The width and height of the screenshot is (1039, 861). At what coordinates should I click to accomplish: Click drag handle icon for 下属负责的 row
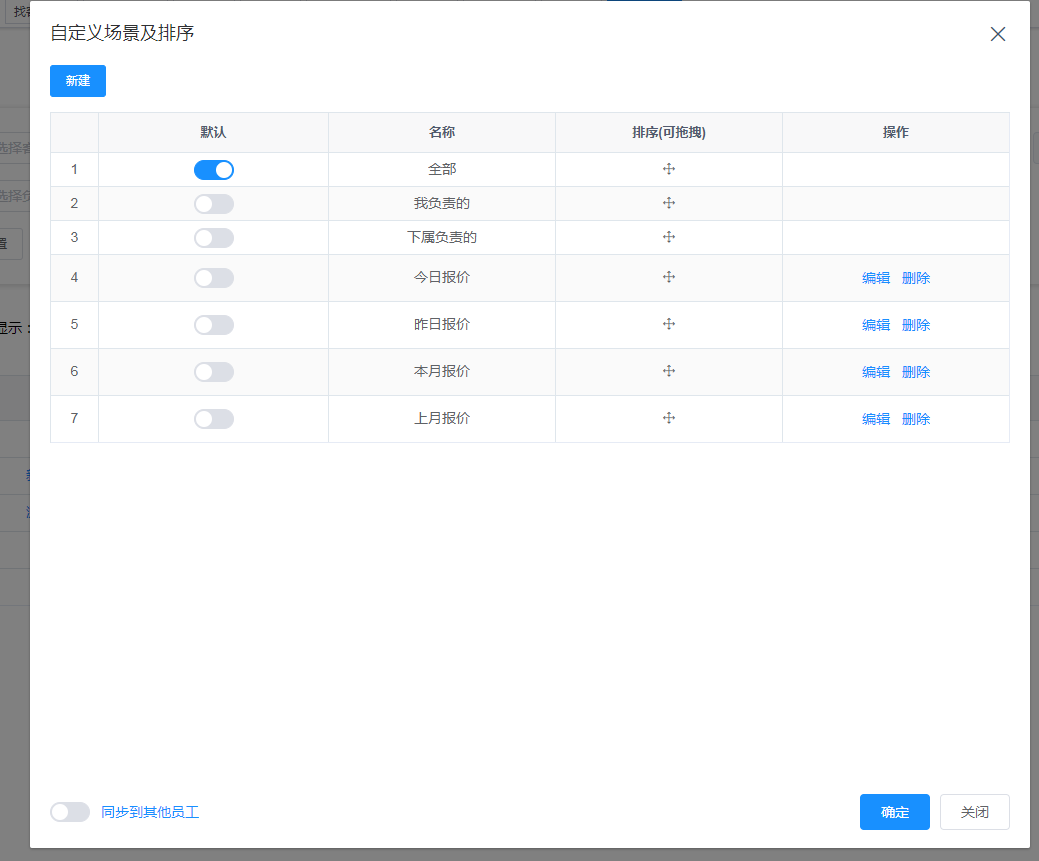click(x=669, y=238)
